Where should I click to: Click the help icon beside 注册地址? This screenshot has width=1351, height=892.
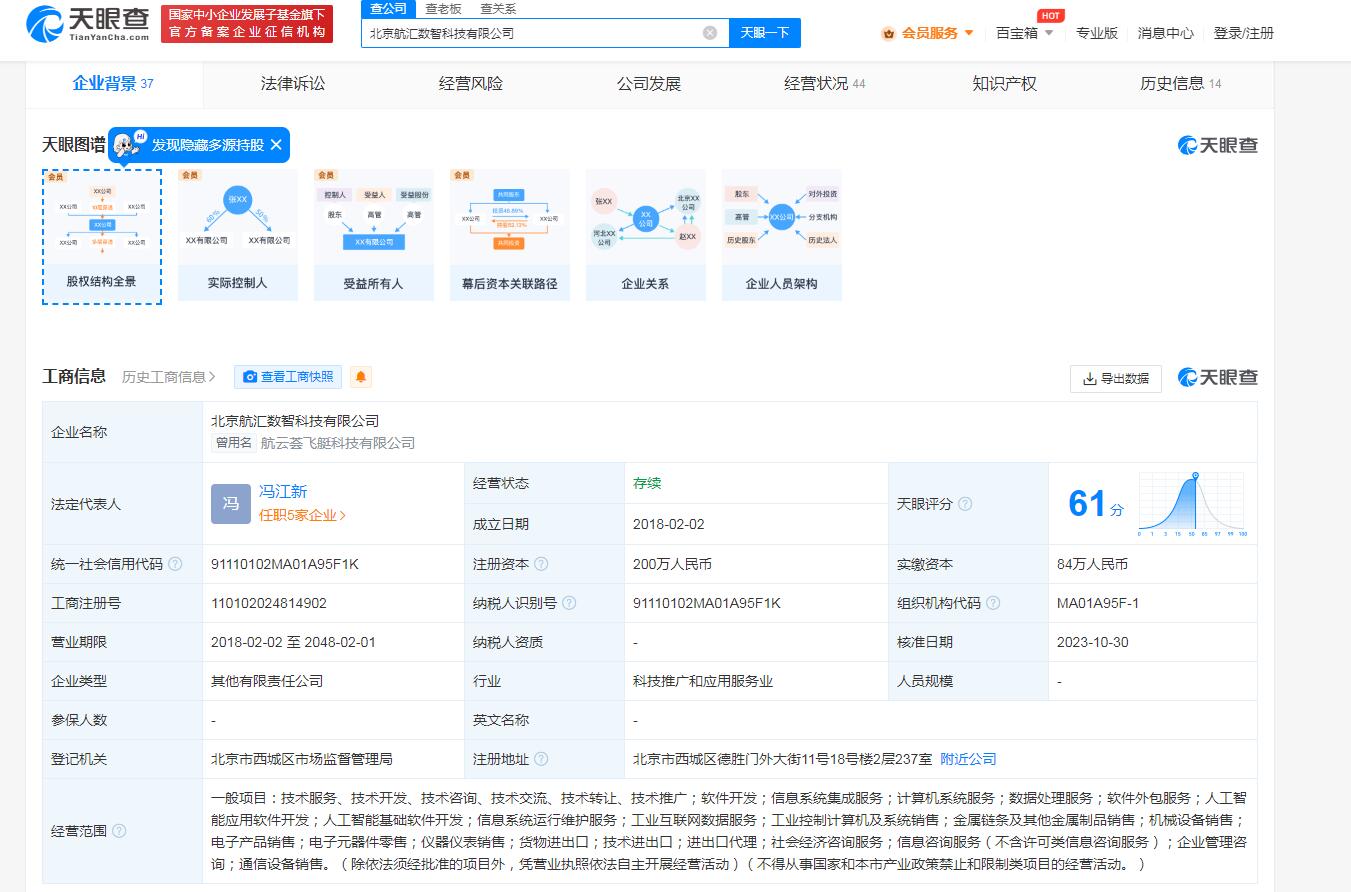(x=541, y=759)
